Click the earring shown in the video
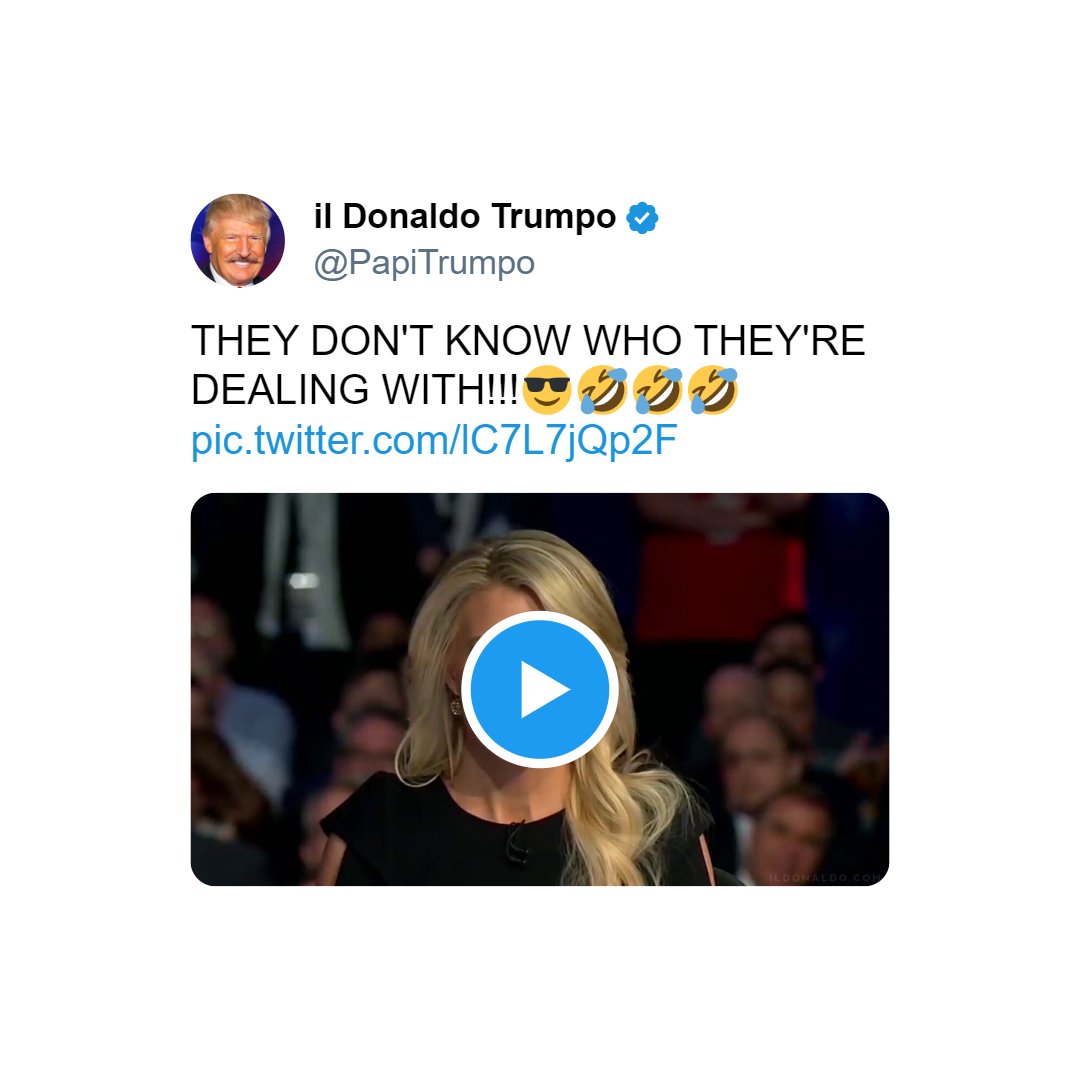Screen dimensions: 1080x1080 pos(455,705)
